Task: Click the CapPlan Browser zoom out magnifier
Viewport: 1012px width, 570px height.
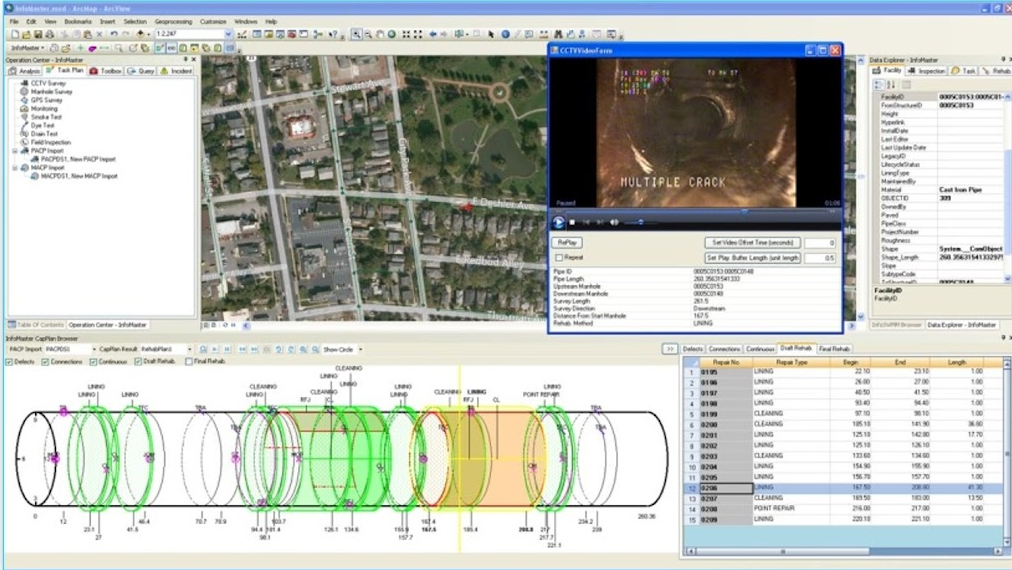Action: (316, 349)
